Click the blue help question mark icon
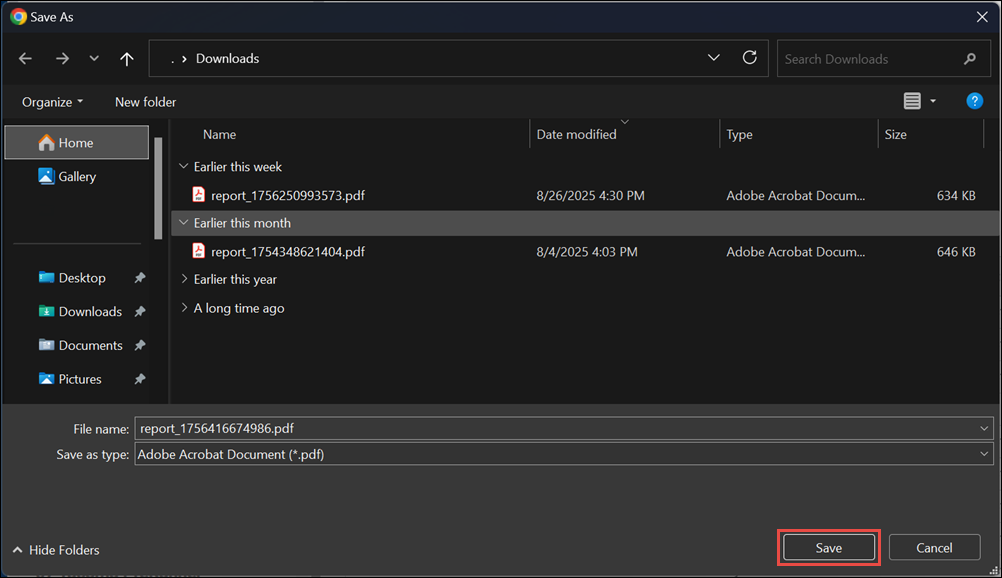Viewport: 1002px width, 578px height. point(973,100)
